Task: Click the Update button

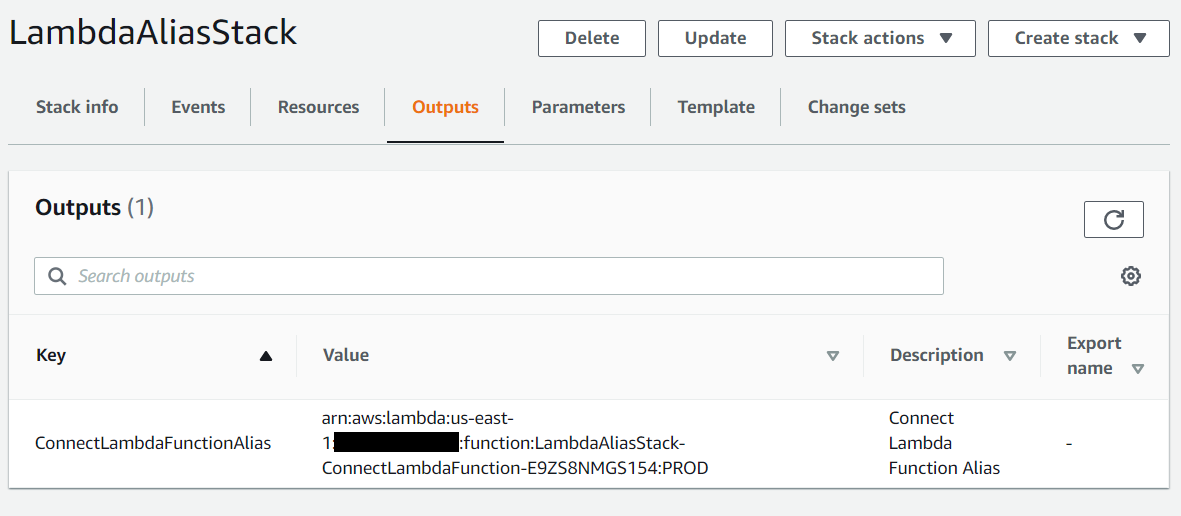Action: (x=715, y=38)
